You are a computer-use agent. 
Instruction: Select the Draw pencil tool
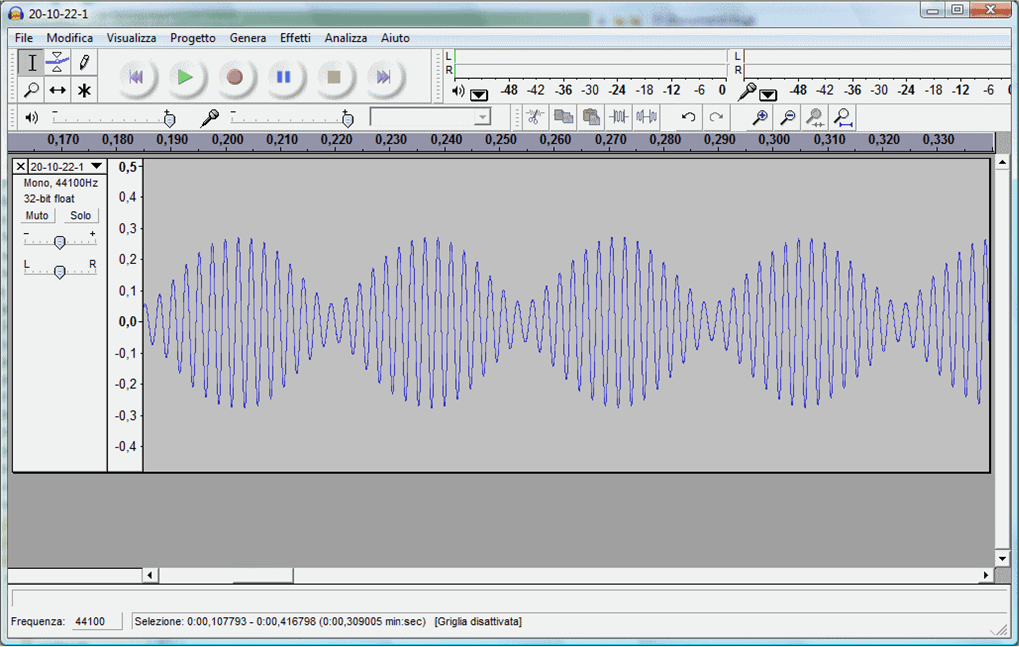pos(84,63)
